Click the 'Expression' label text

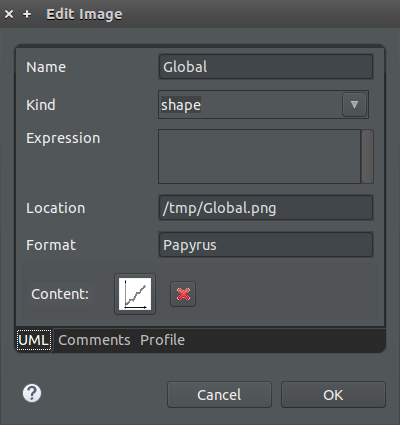click(63, 138)
